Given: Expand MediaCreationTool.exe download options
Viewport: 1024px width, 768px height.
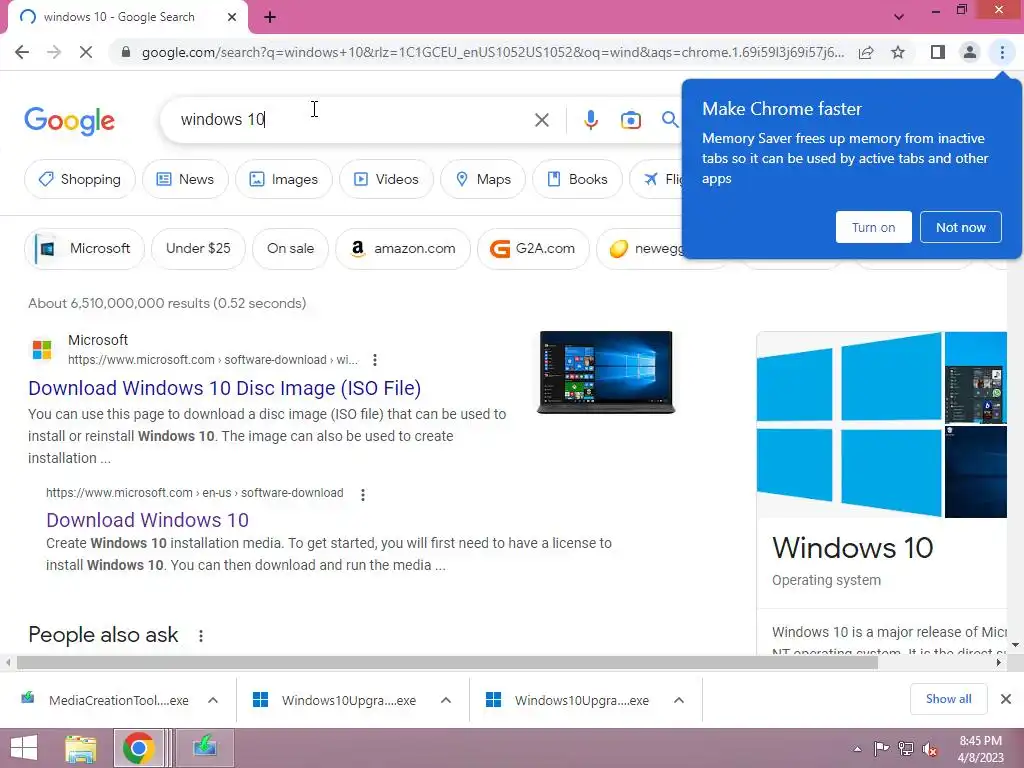Looking at the screenshot, I should (213, 700).
